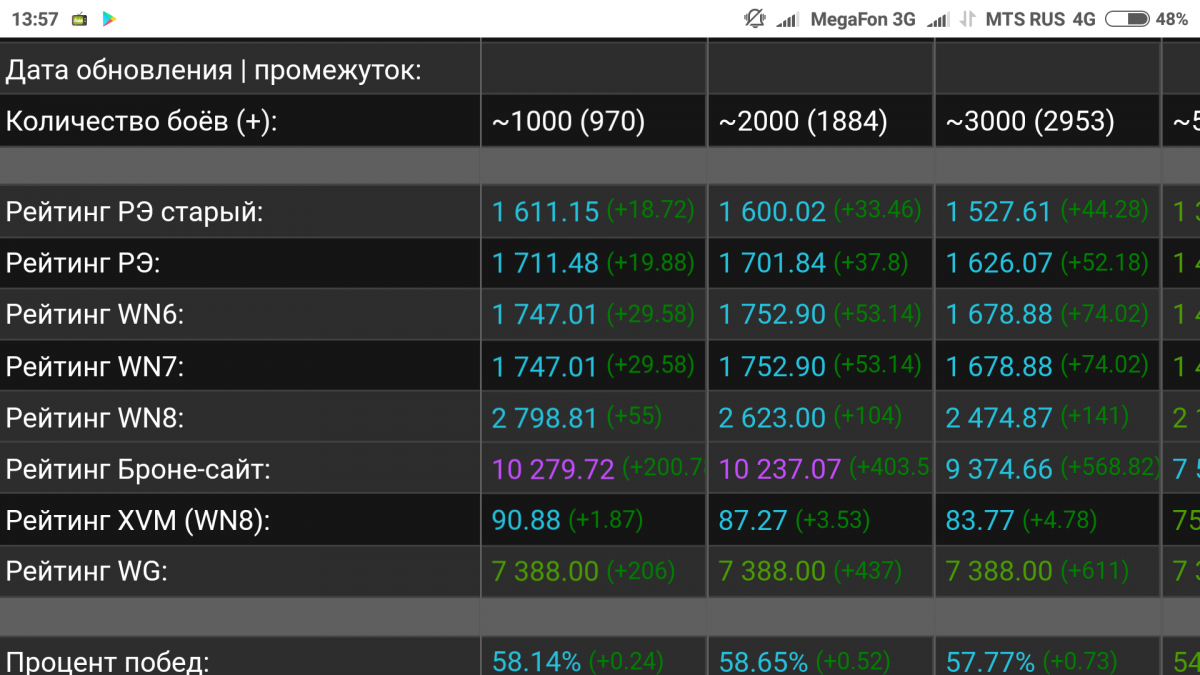Viewport: 1200px width, 675px height.
Task: Tap the MTS RUS 4G carrier label
Action: point(1040,19)
